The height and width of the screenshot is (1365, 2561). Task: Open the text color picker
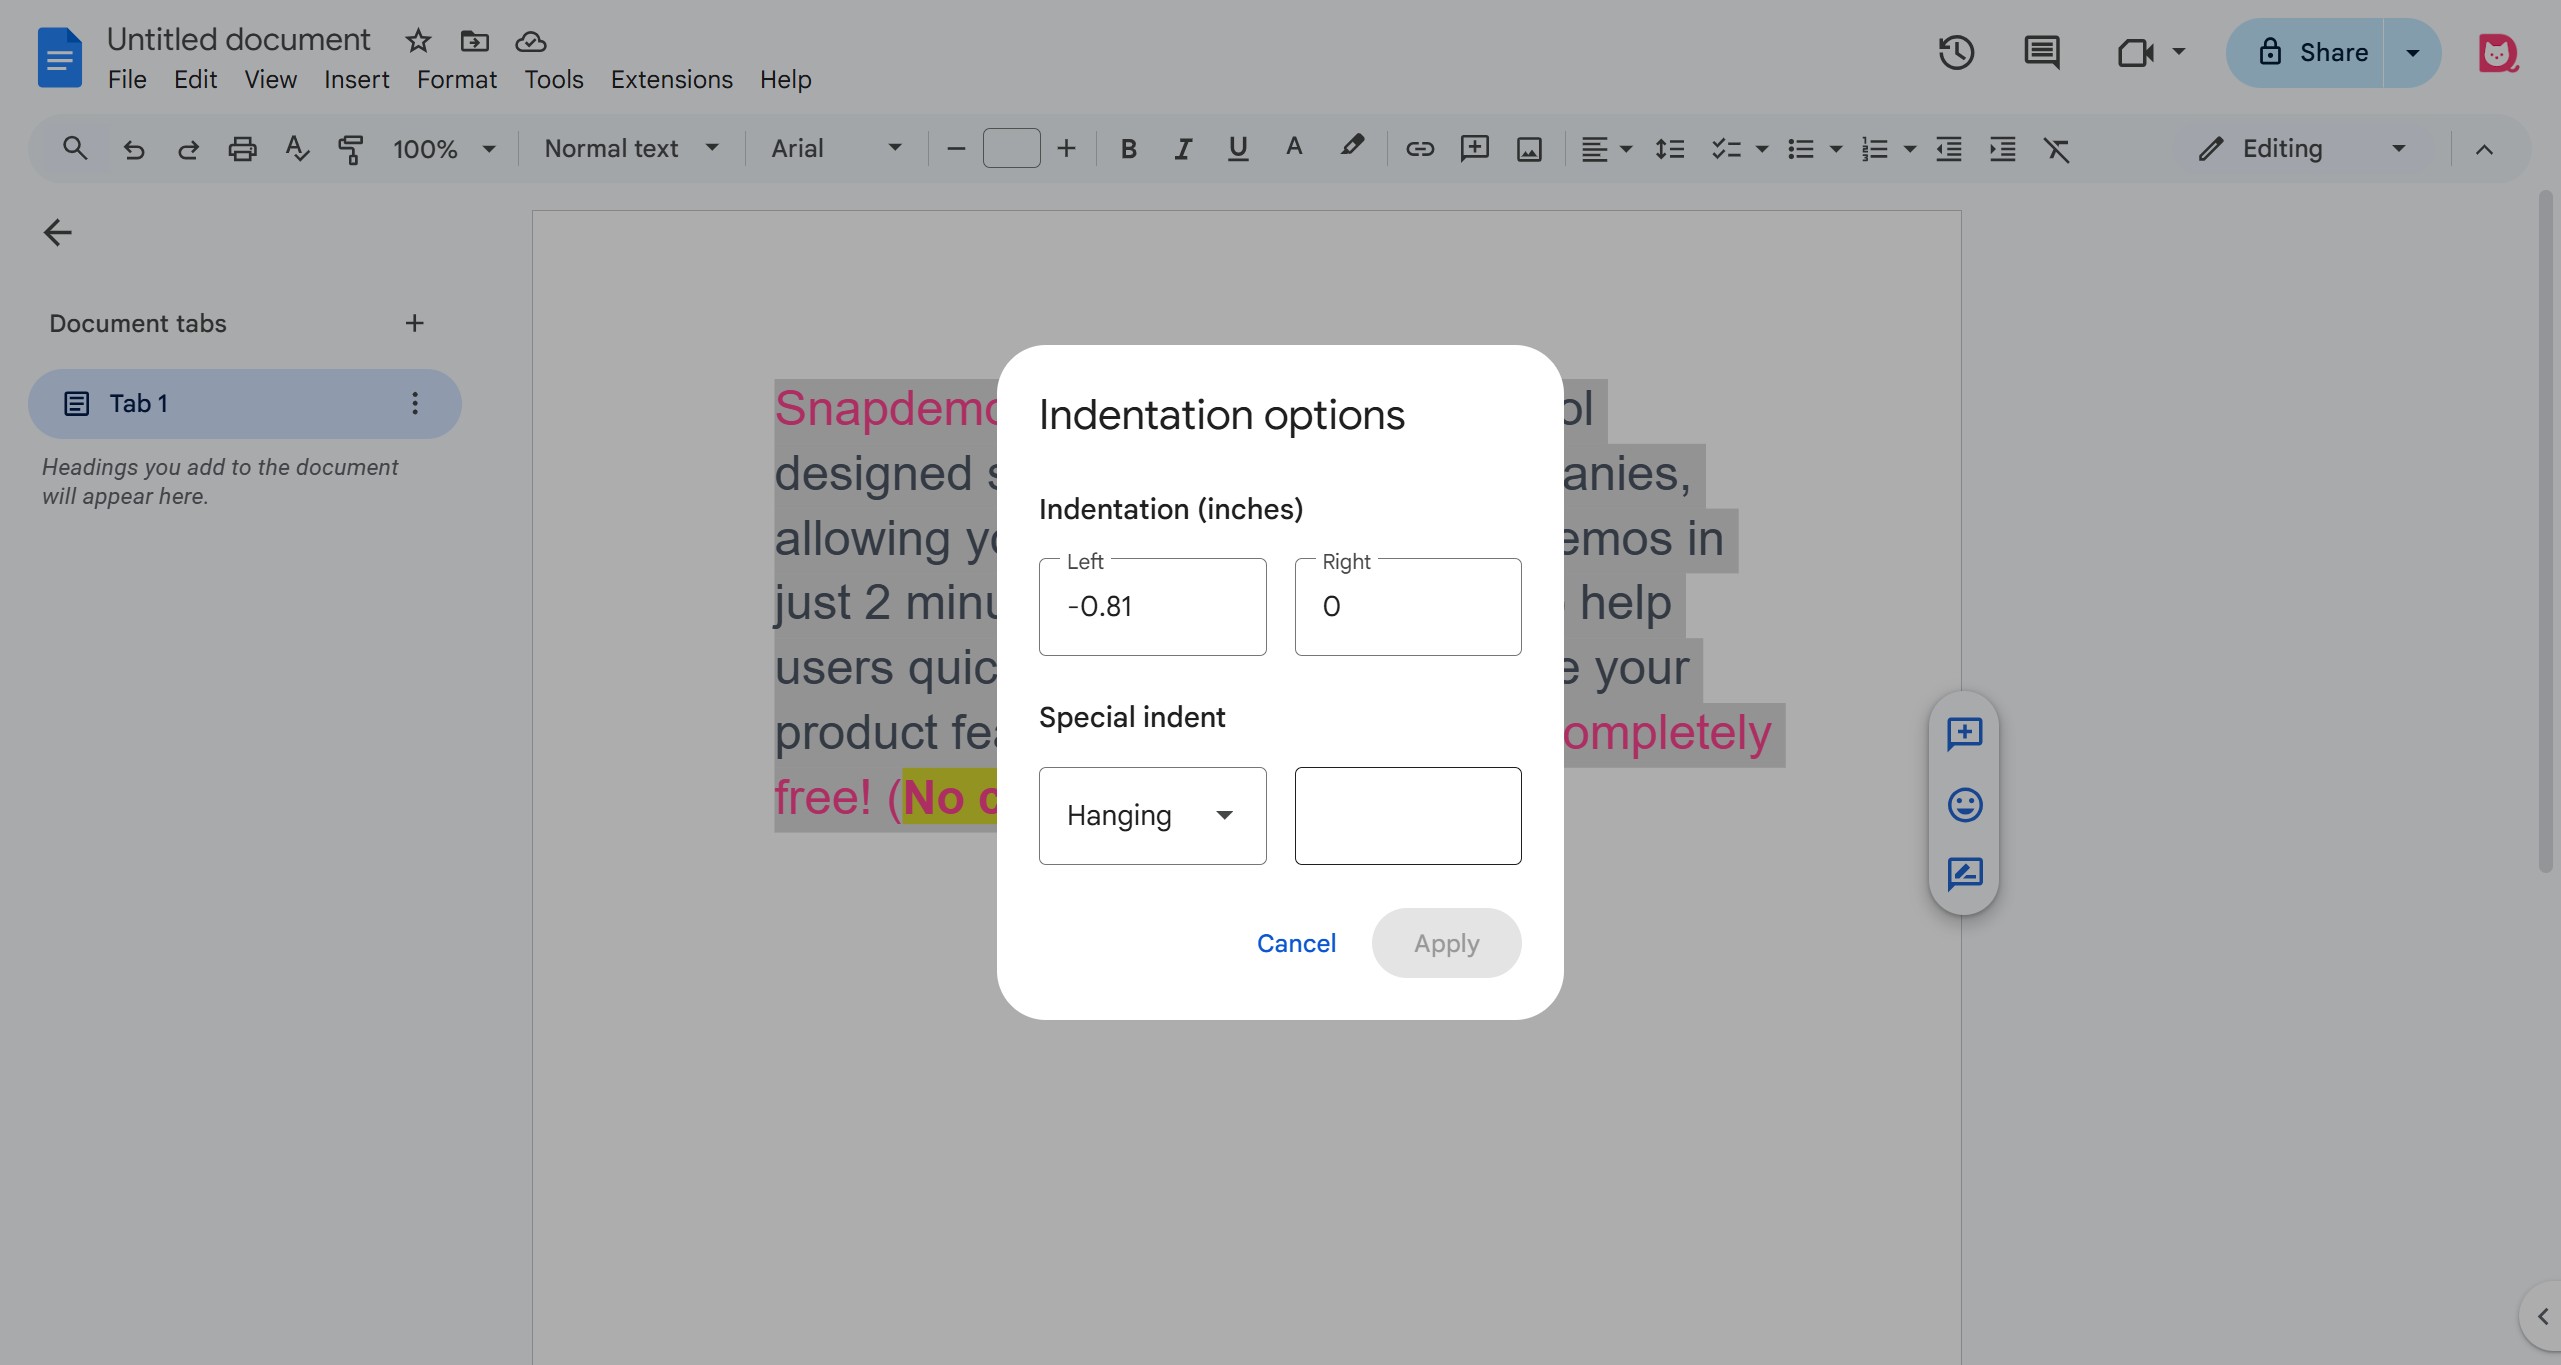(x=1294, y=148)
